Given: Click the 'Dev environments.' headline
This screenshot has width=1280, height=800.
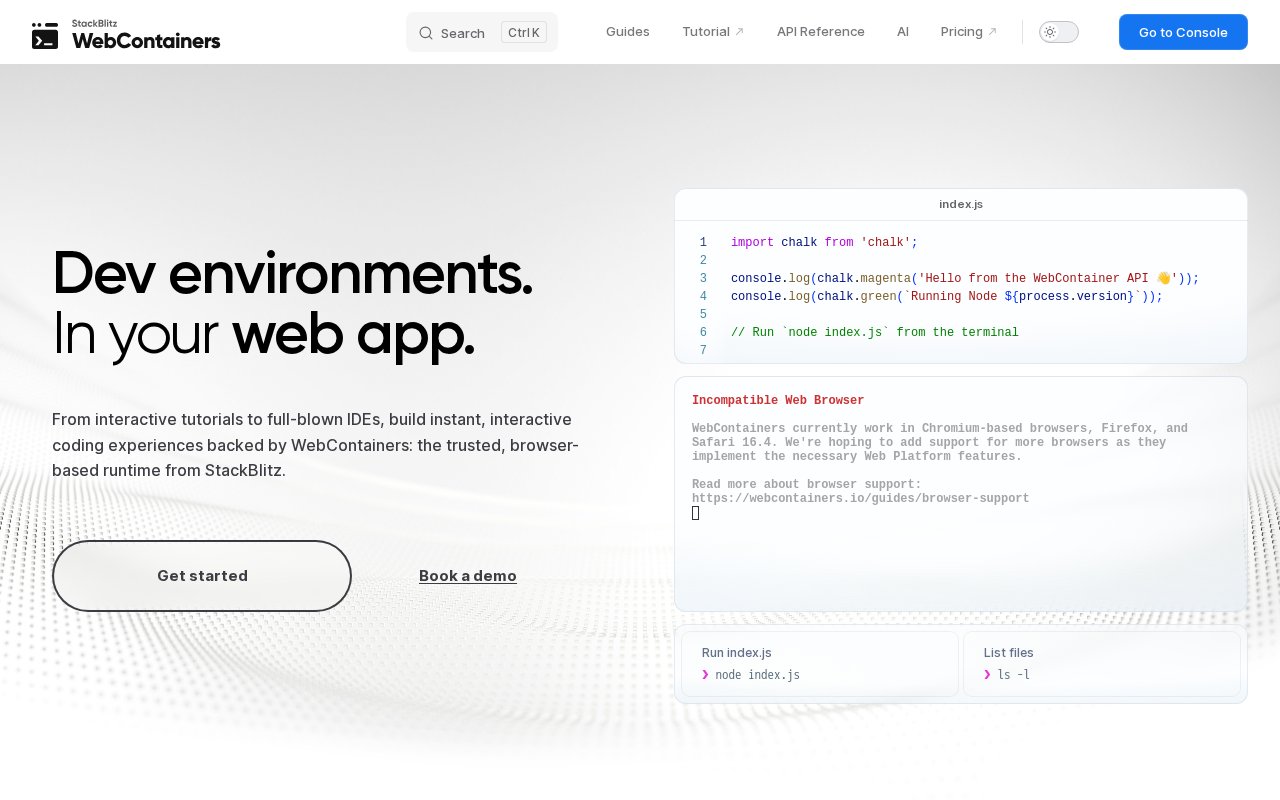Looking at the screenshot, I should [292, 274].
